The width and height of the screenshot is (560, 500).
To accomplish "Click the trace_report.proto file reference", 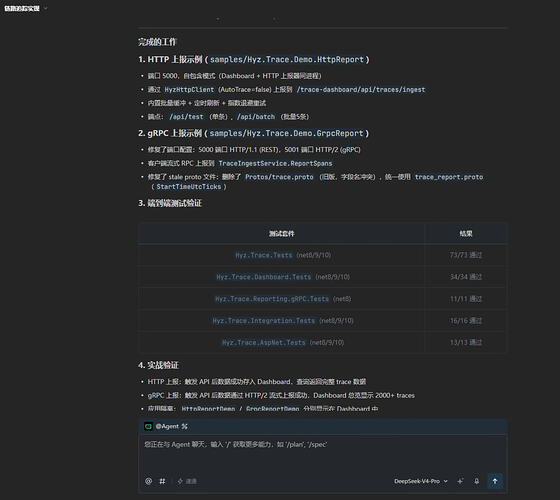I will click(x=449, y=177).
